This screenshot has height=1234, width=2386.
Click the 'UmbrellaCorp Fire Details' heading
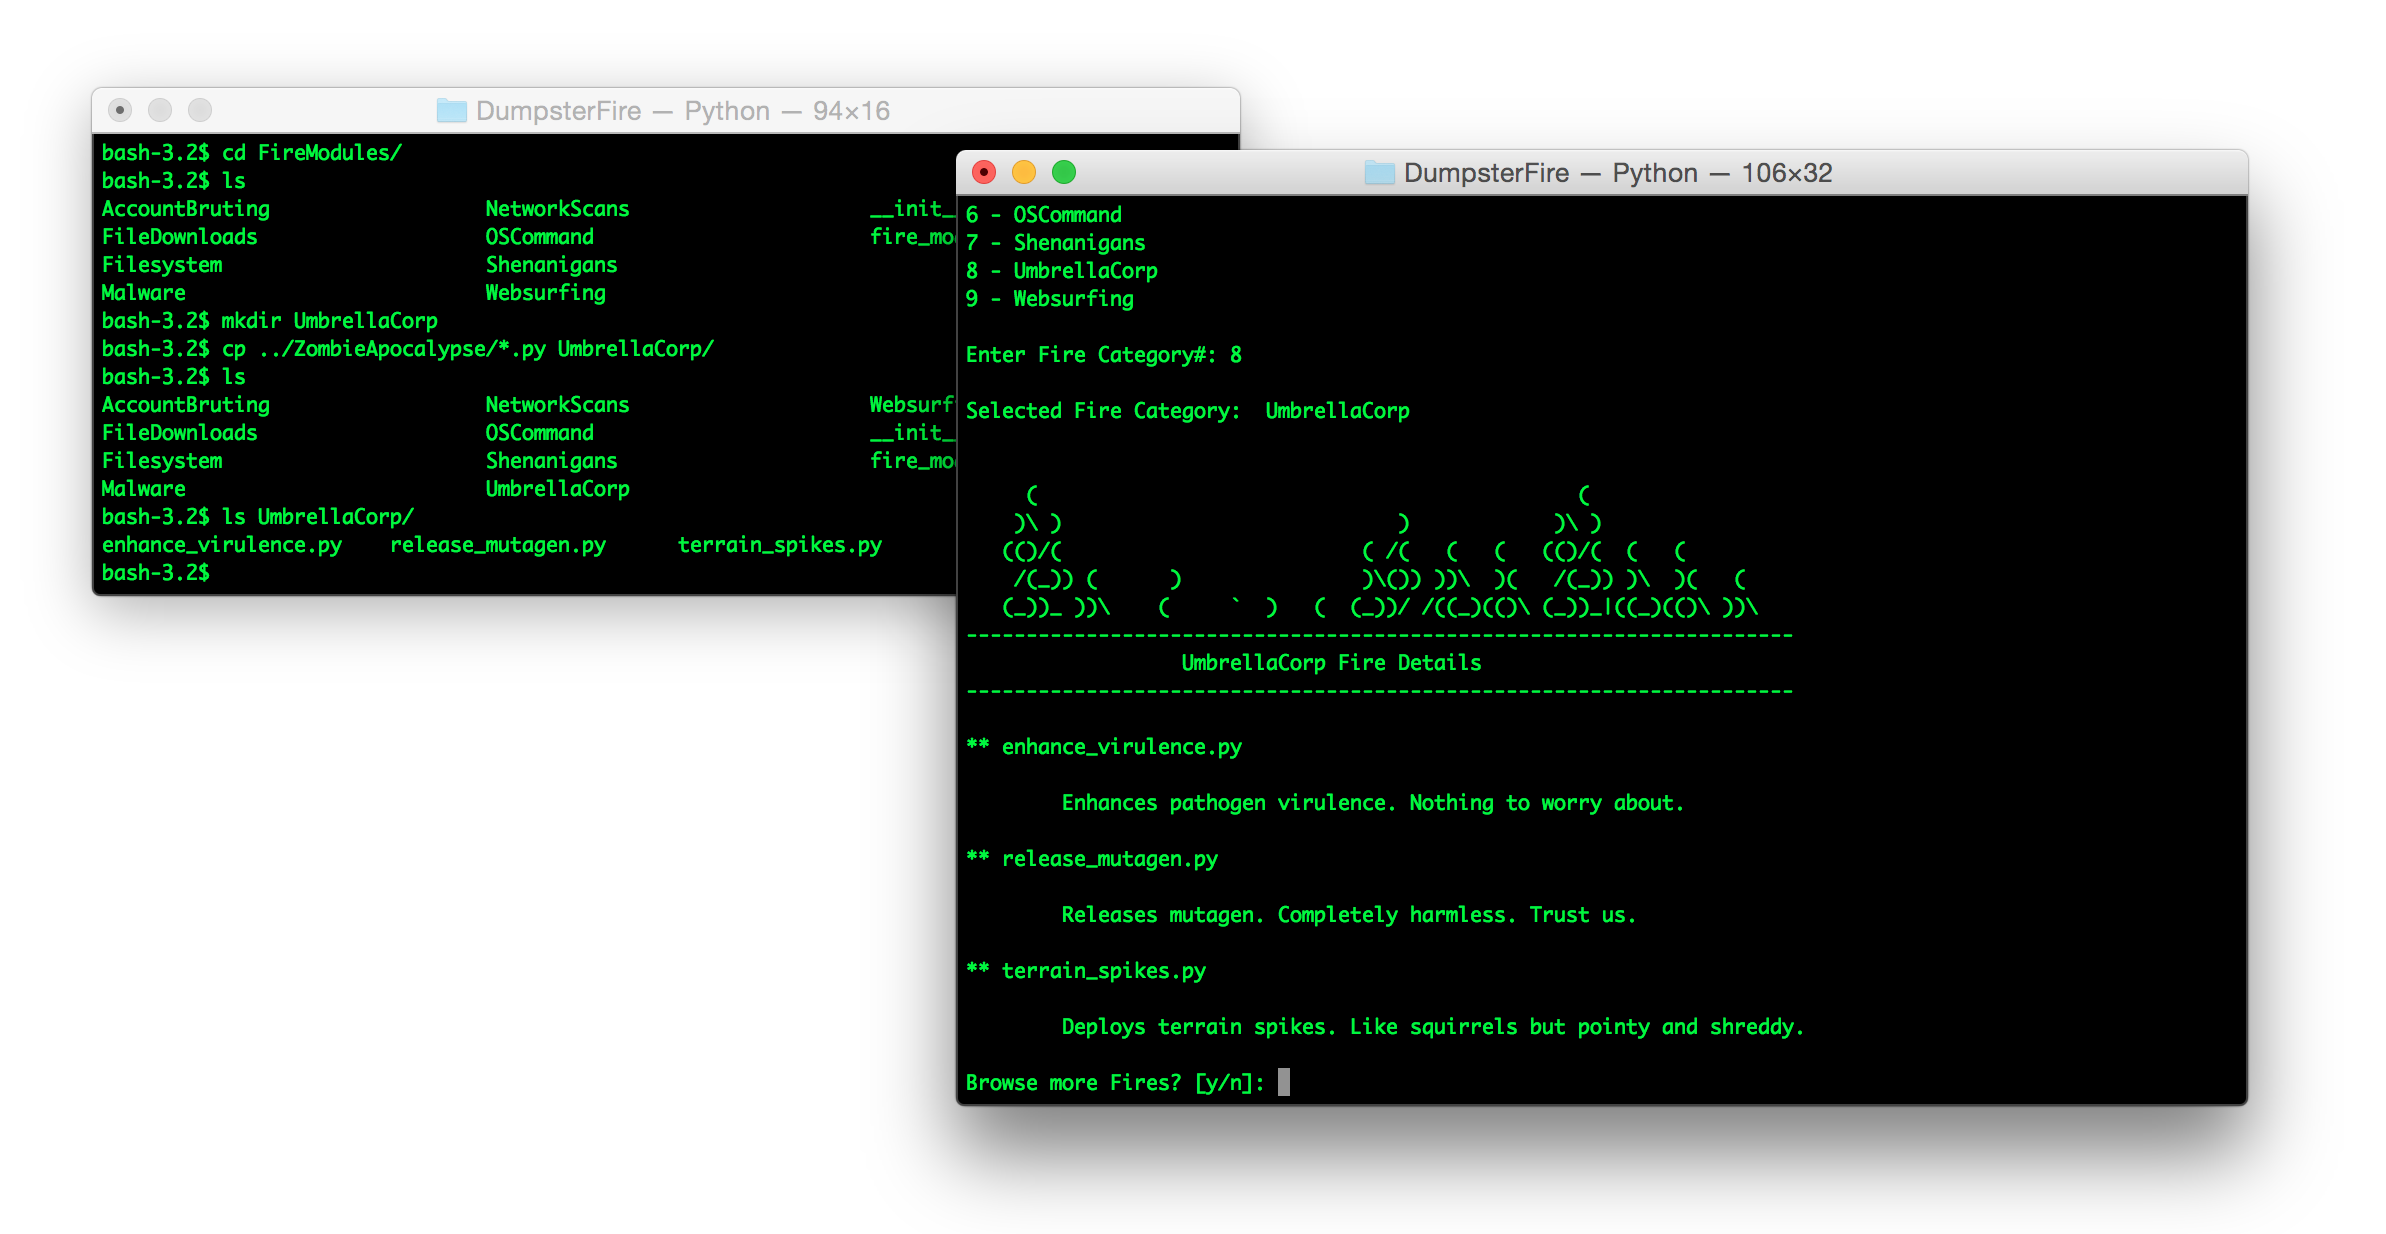[x=1331, y=663]
